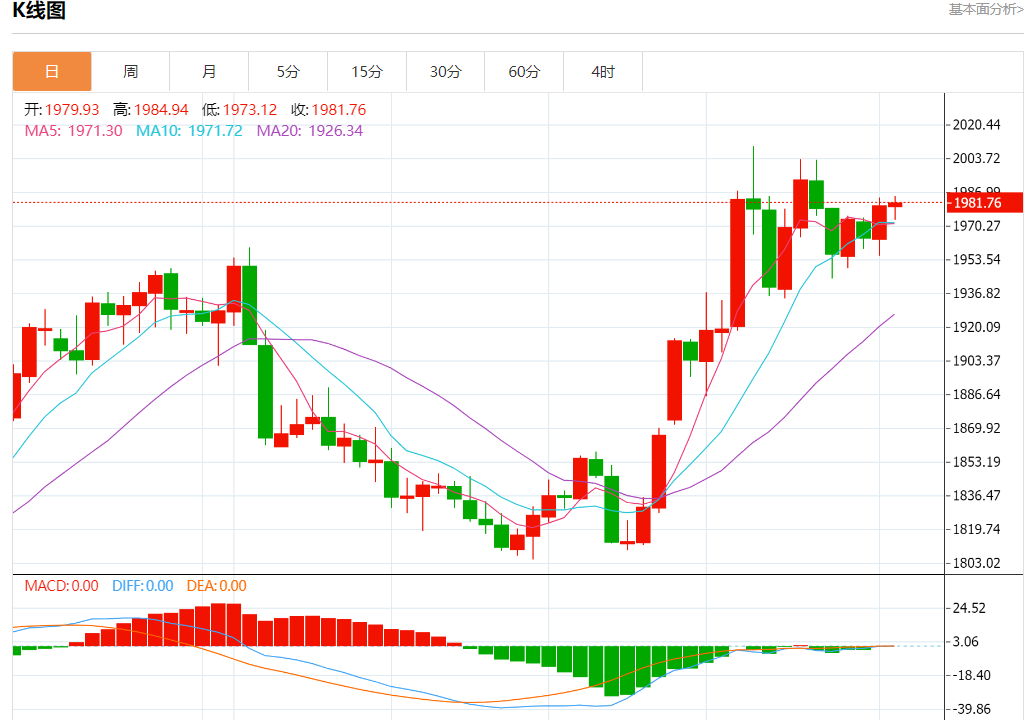Click the 1953.54 price axis label

coord(977,260)
